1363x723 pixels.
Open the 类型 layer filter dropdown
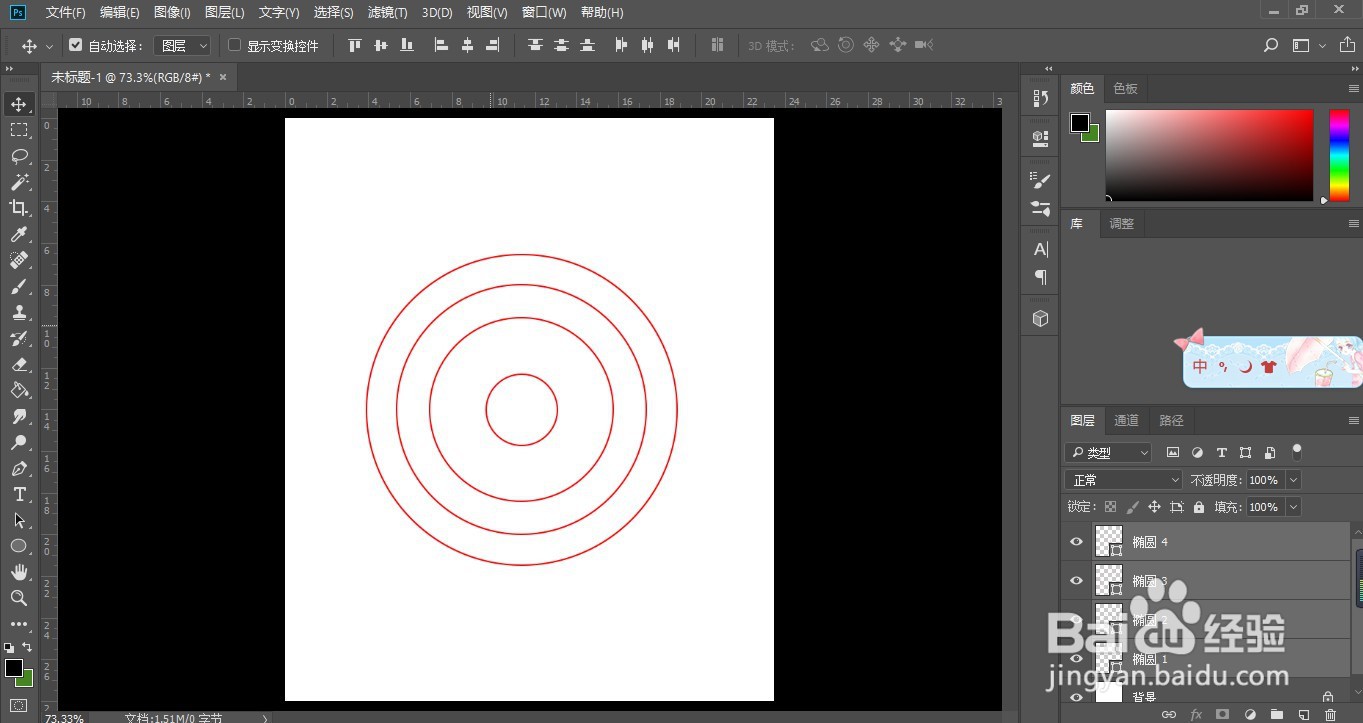1108,453
